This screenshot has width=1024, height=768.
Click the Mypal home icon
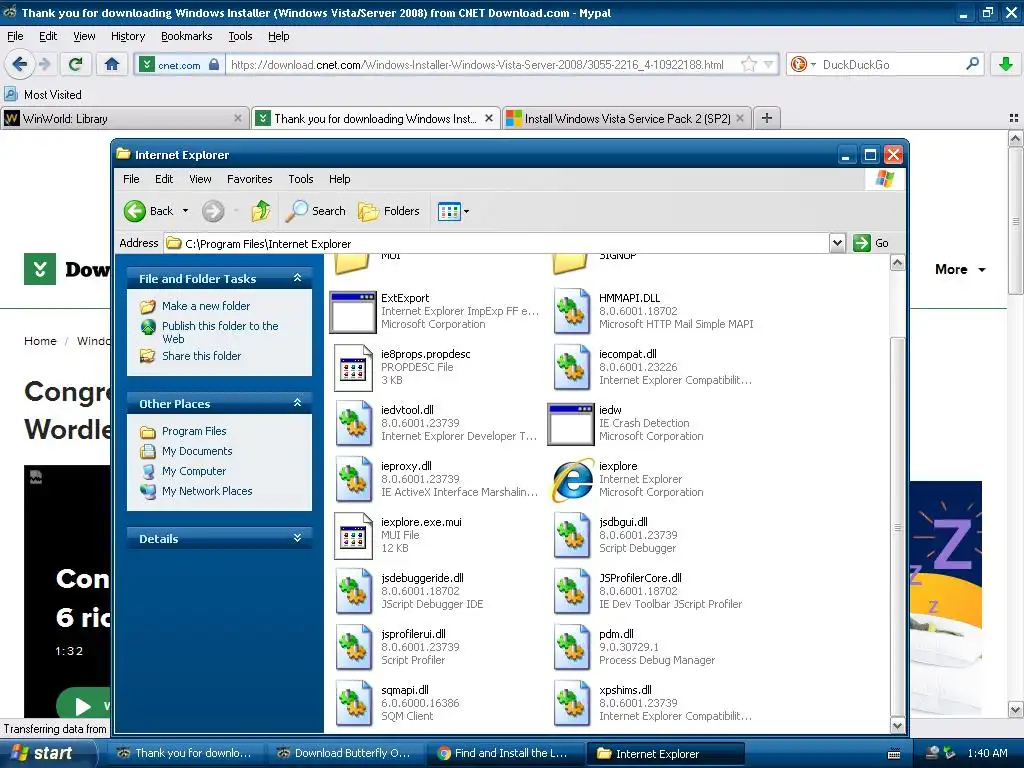[112, 64]
